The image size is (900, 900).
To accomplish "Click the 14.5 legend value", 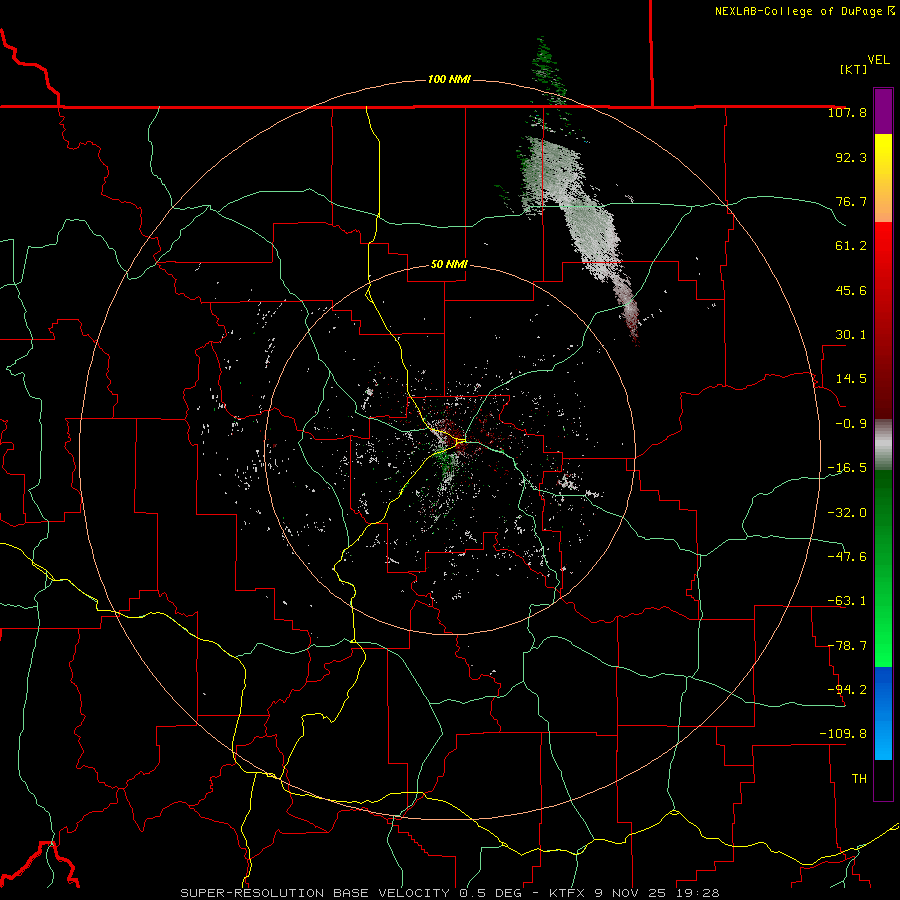I will [851, 379].
